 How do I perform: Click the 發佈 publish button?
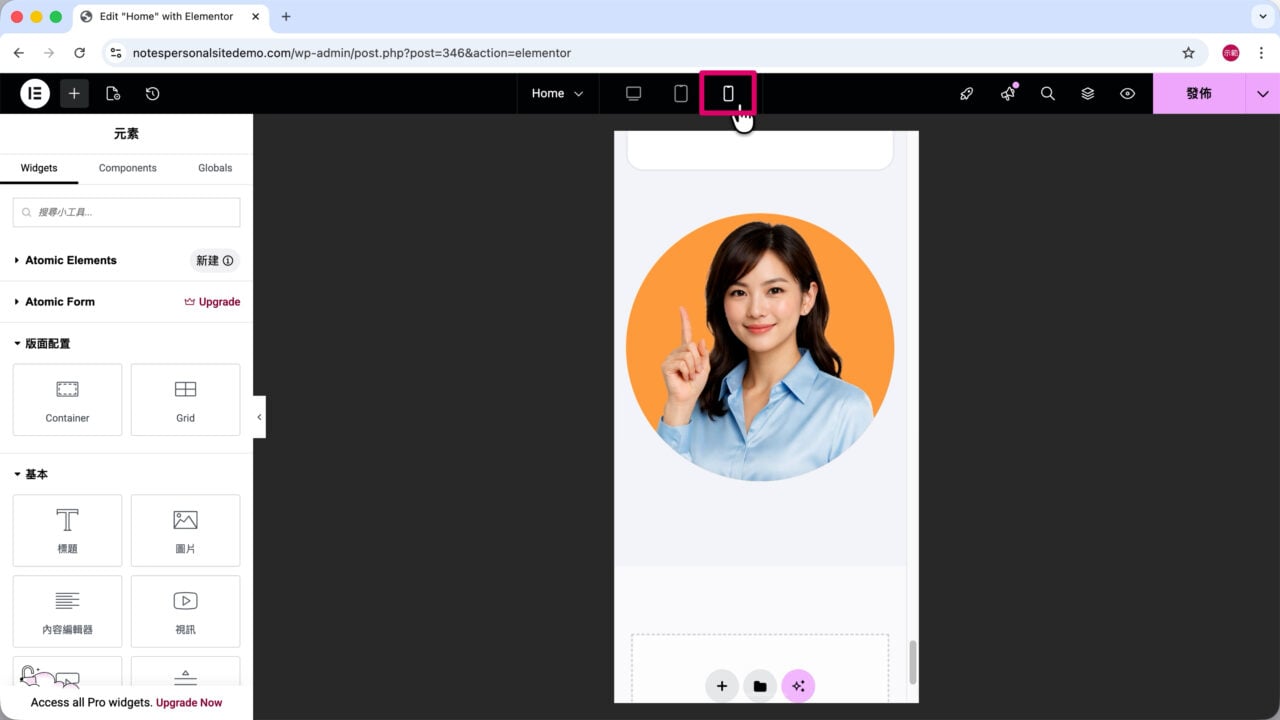coord(1199,93)
